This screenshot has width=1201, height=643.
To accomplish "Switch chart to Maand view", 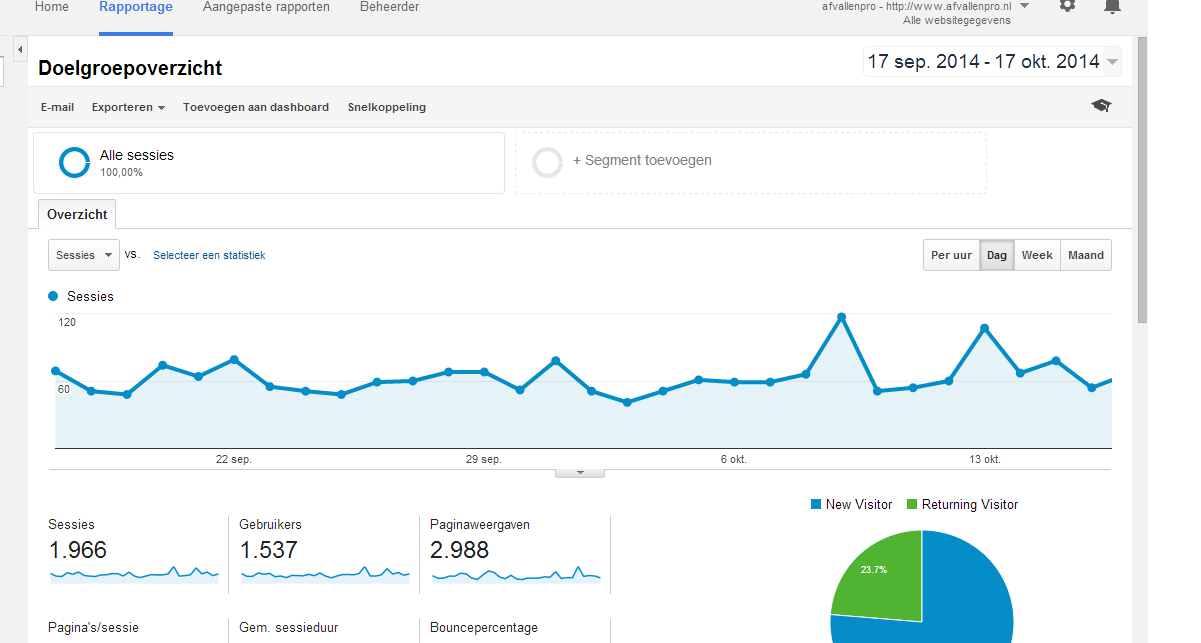I will point(1086,255).
